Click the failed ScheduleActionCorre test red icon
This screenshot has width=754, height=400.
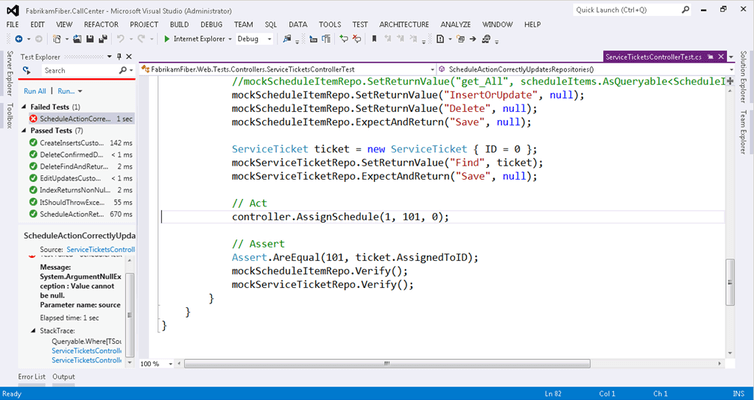tap(33, 119)
